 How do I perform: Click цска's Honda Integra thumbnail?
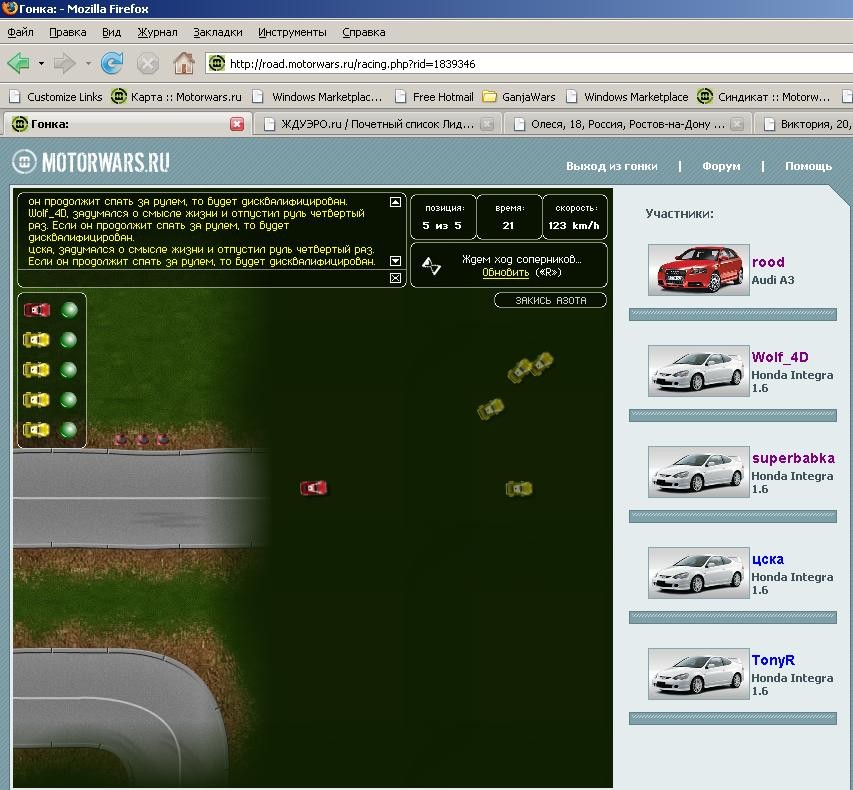699,573
